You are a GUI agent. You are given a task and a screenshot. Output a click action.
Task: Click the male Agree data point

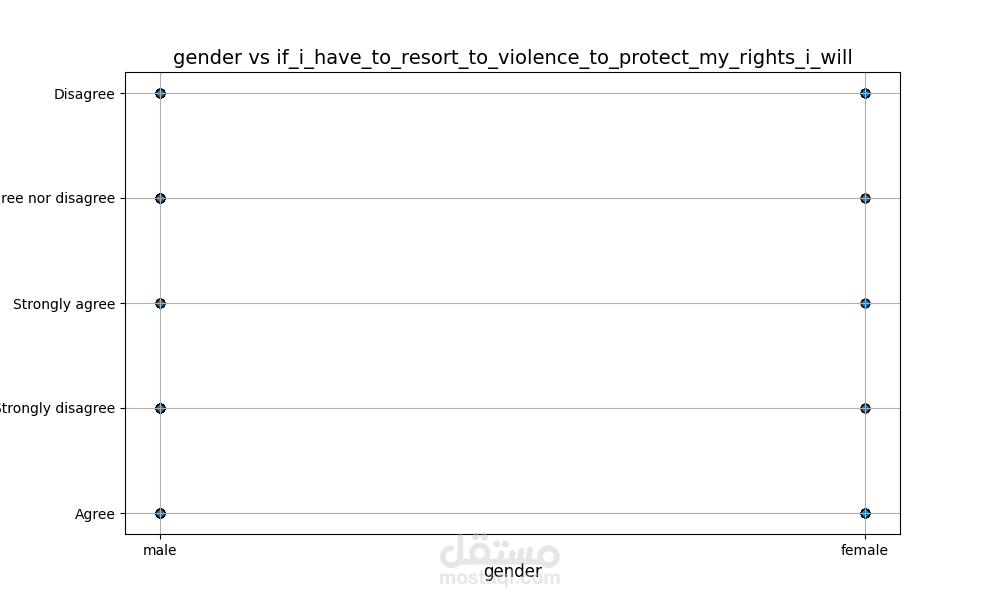coord(160,513)
